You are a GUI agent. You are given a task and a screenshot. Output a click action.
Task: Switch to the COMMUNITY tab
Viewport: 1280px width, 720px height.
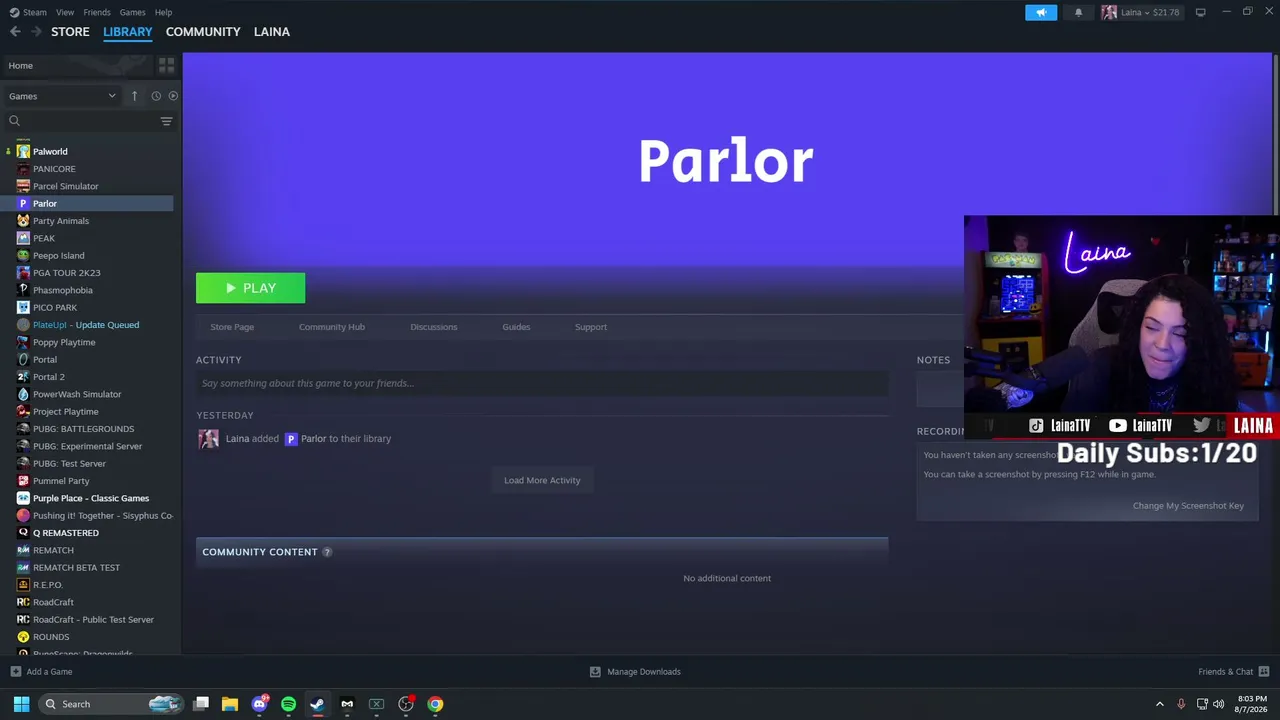pyautogui.click(x=203, y=32)
